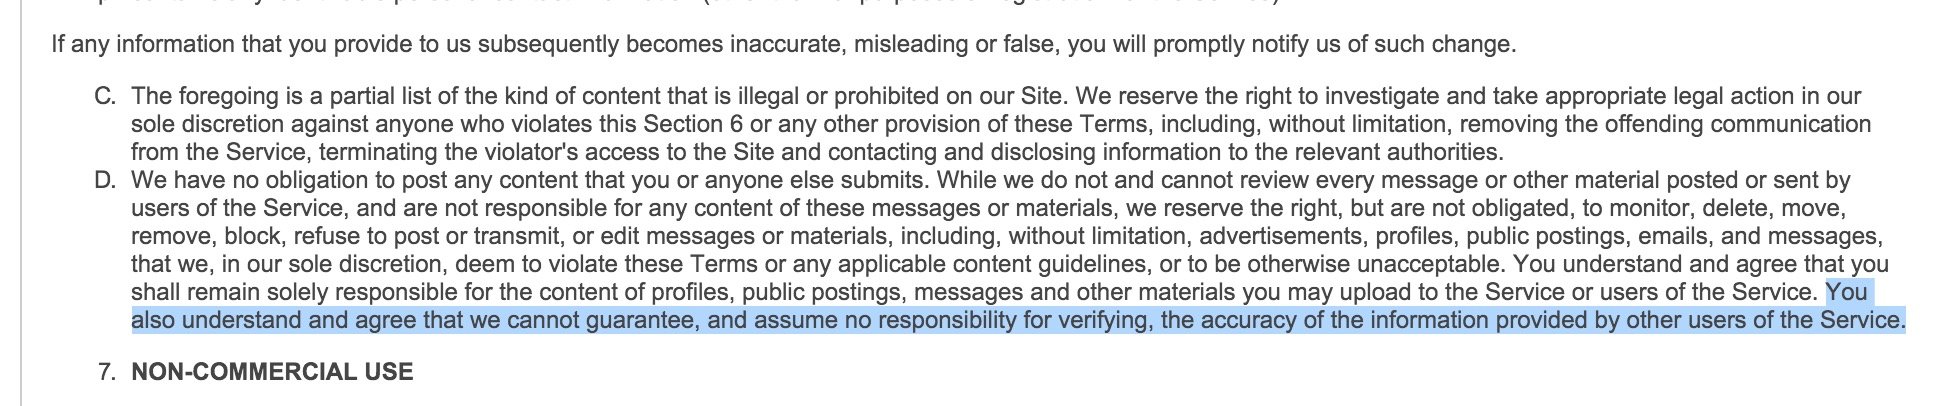Click the list marker letter D
This screenshot has width=1936, height=406.
pyautogui.click(x=104, y=181)
